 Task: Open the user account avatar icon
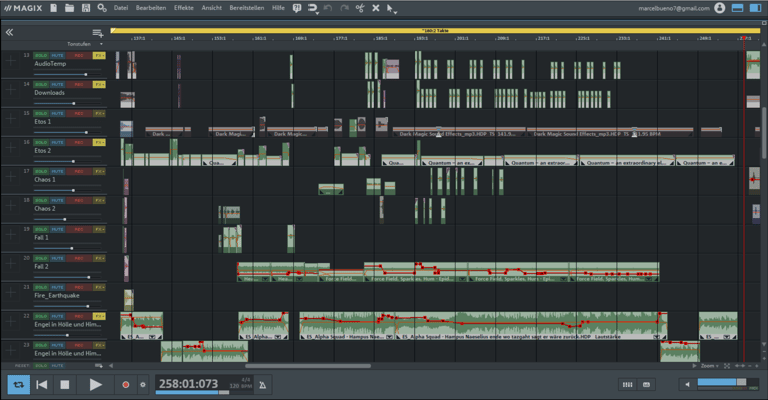720,8
